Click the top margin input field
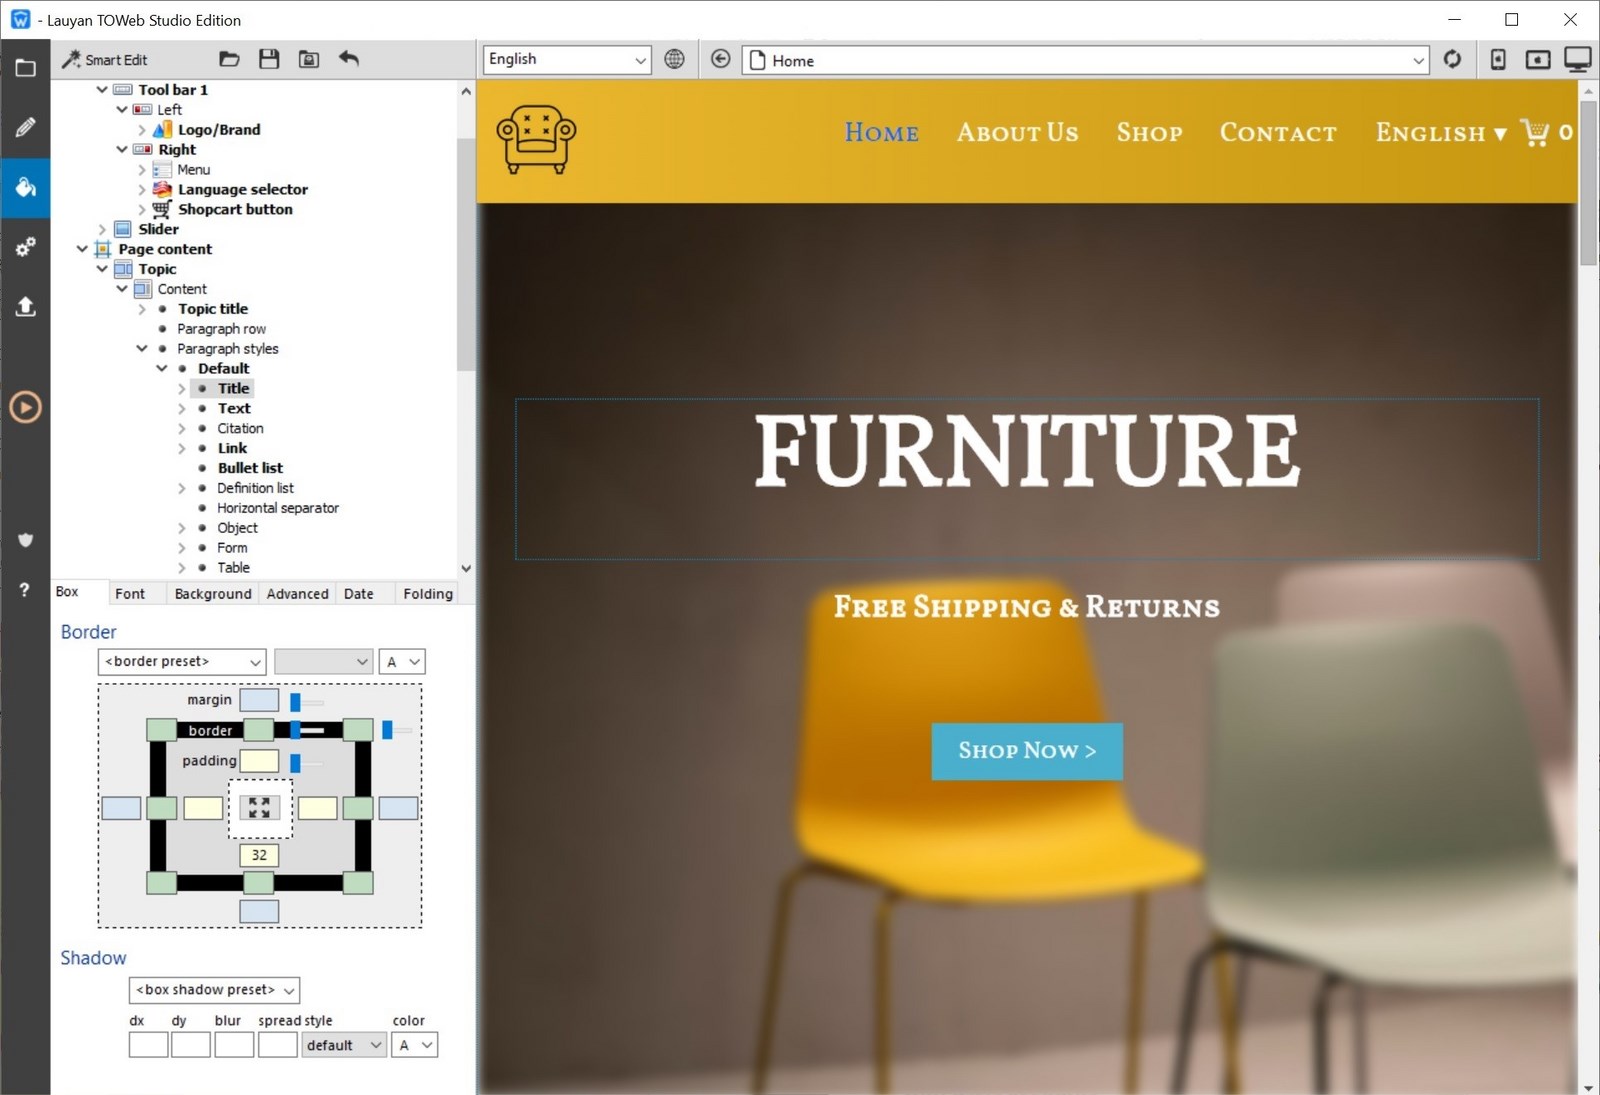Screen dimensions: 1600x1095 pos(259,700)
